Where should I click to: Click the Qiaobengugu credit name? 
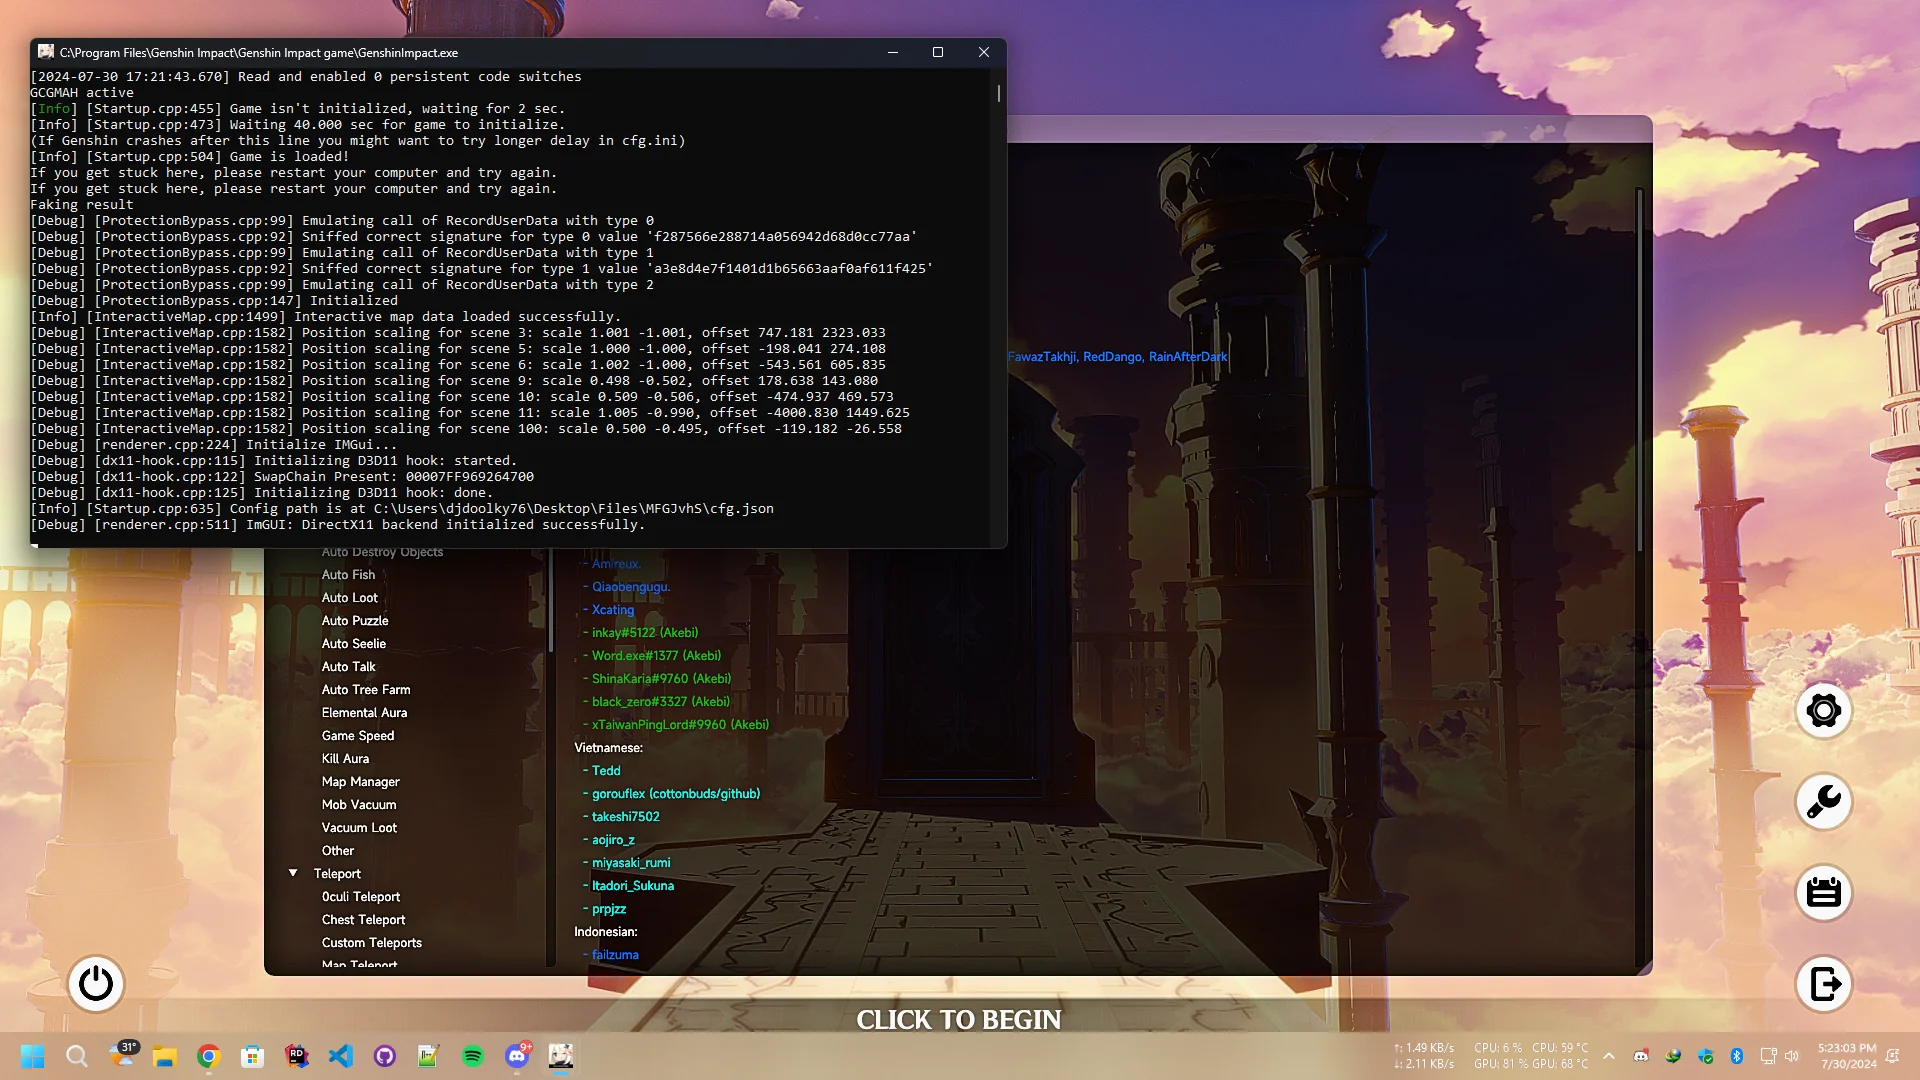tap(631, 587)
